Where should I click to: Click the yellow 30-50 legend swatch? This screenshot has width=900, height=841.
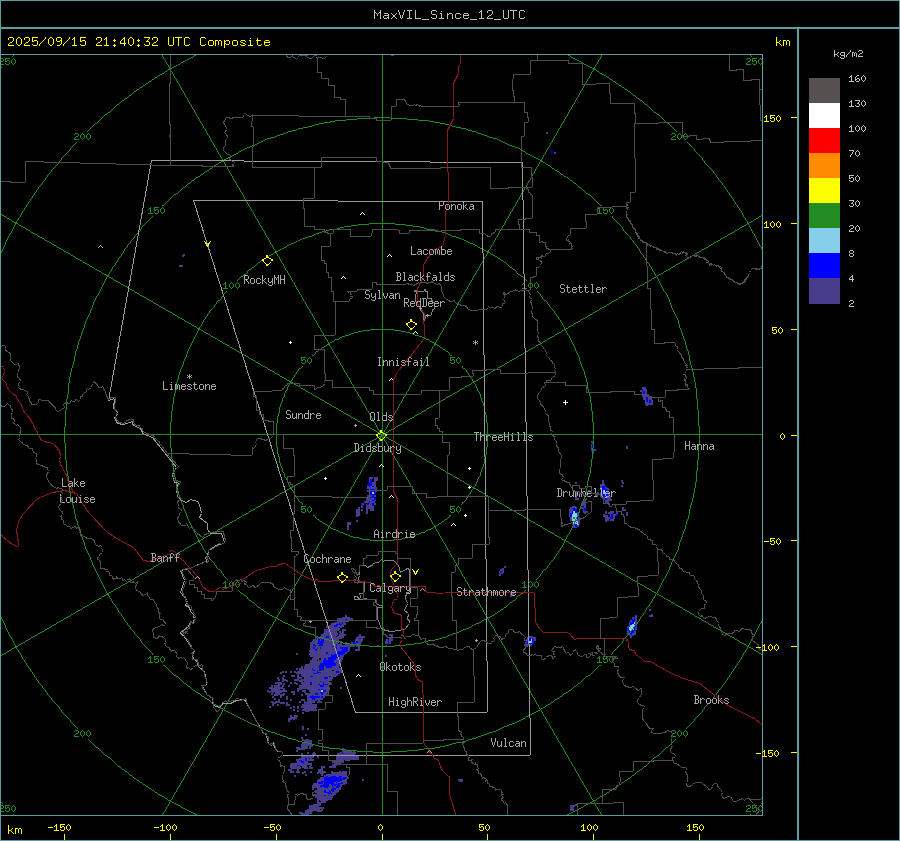pyautogui.click(x=824, y=191)
